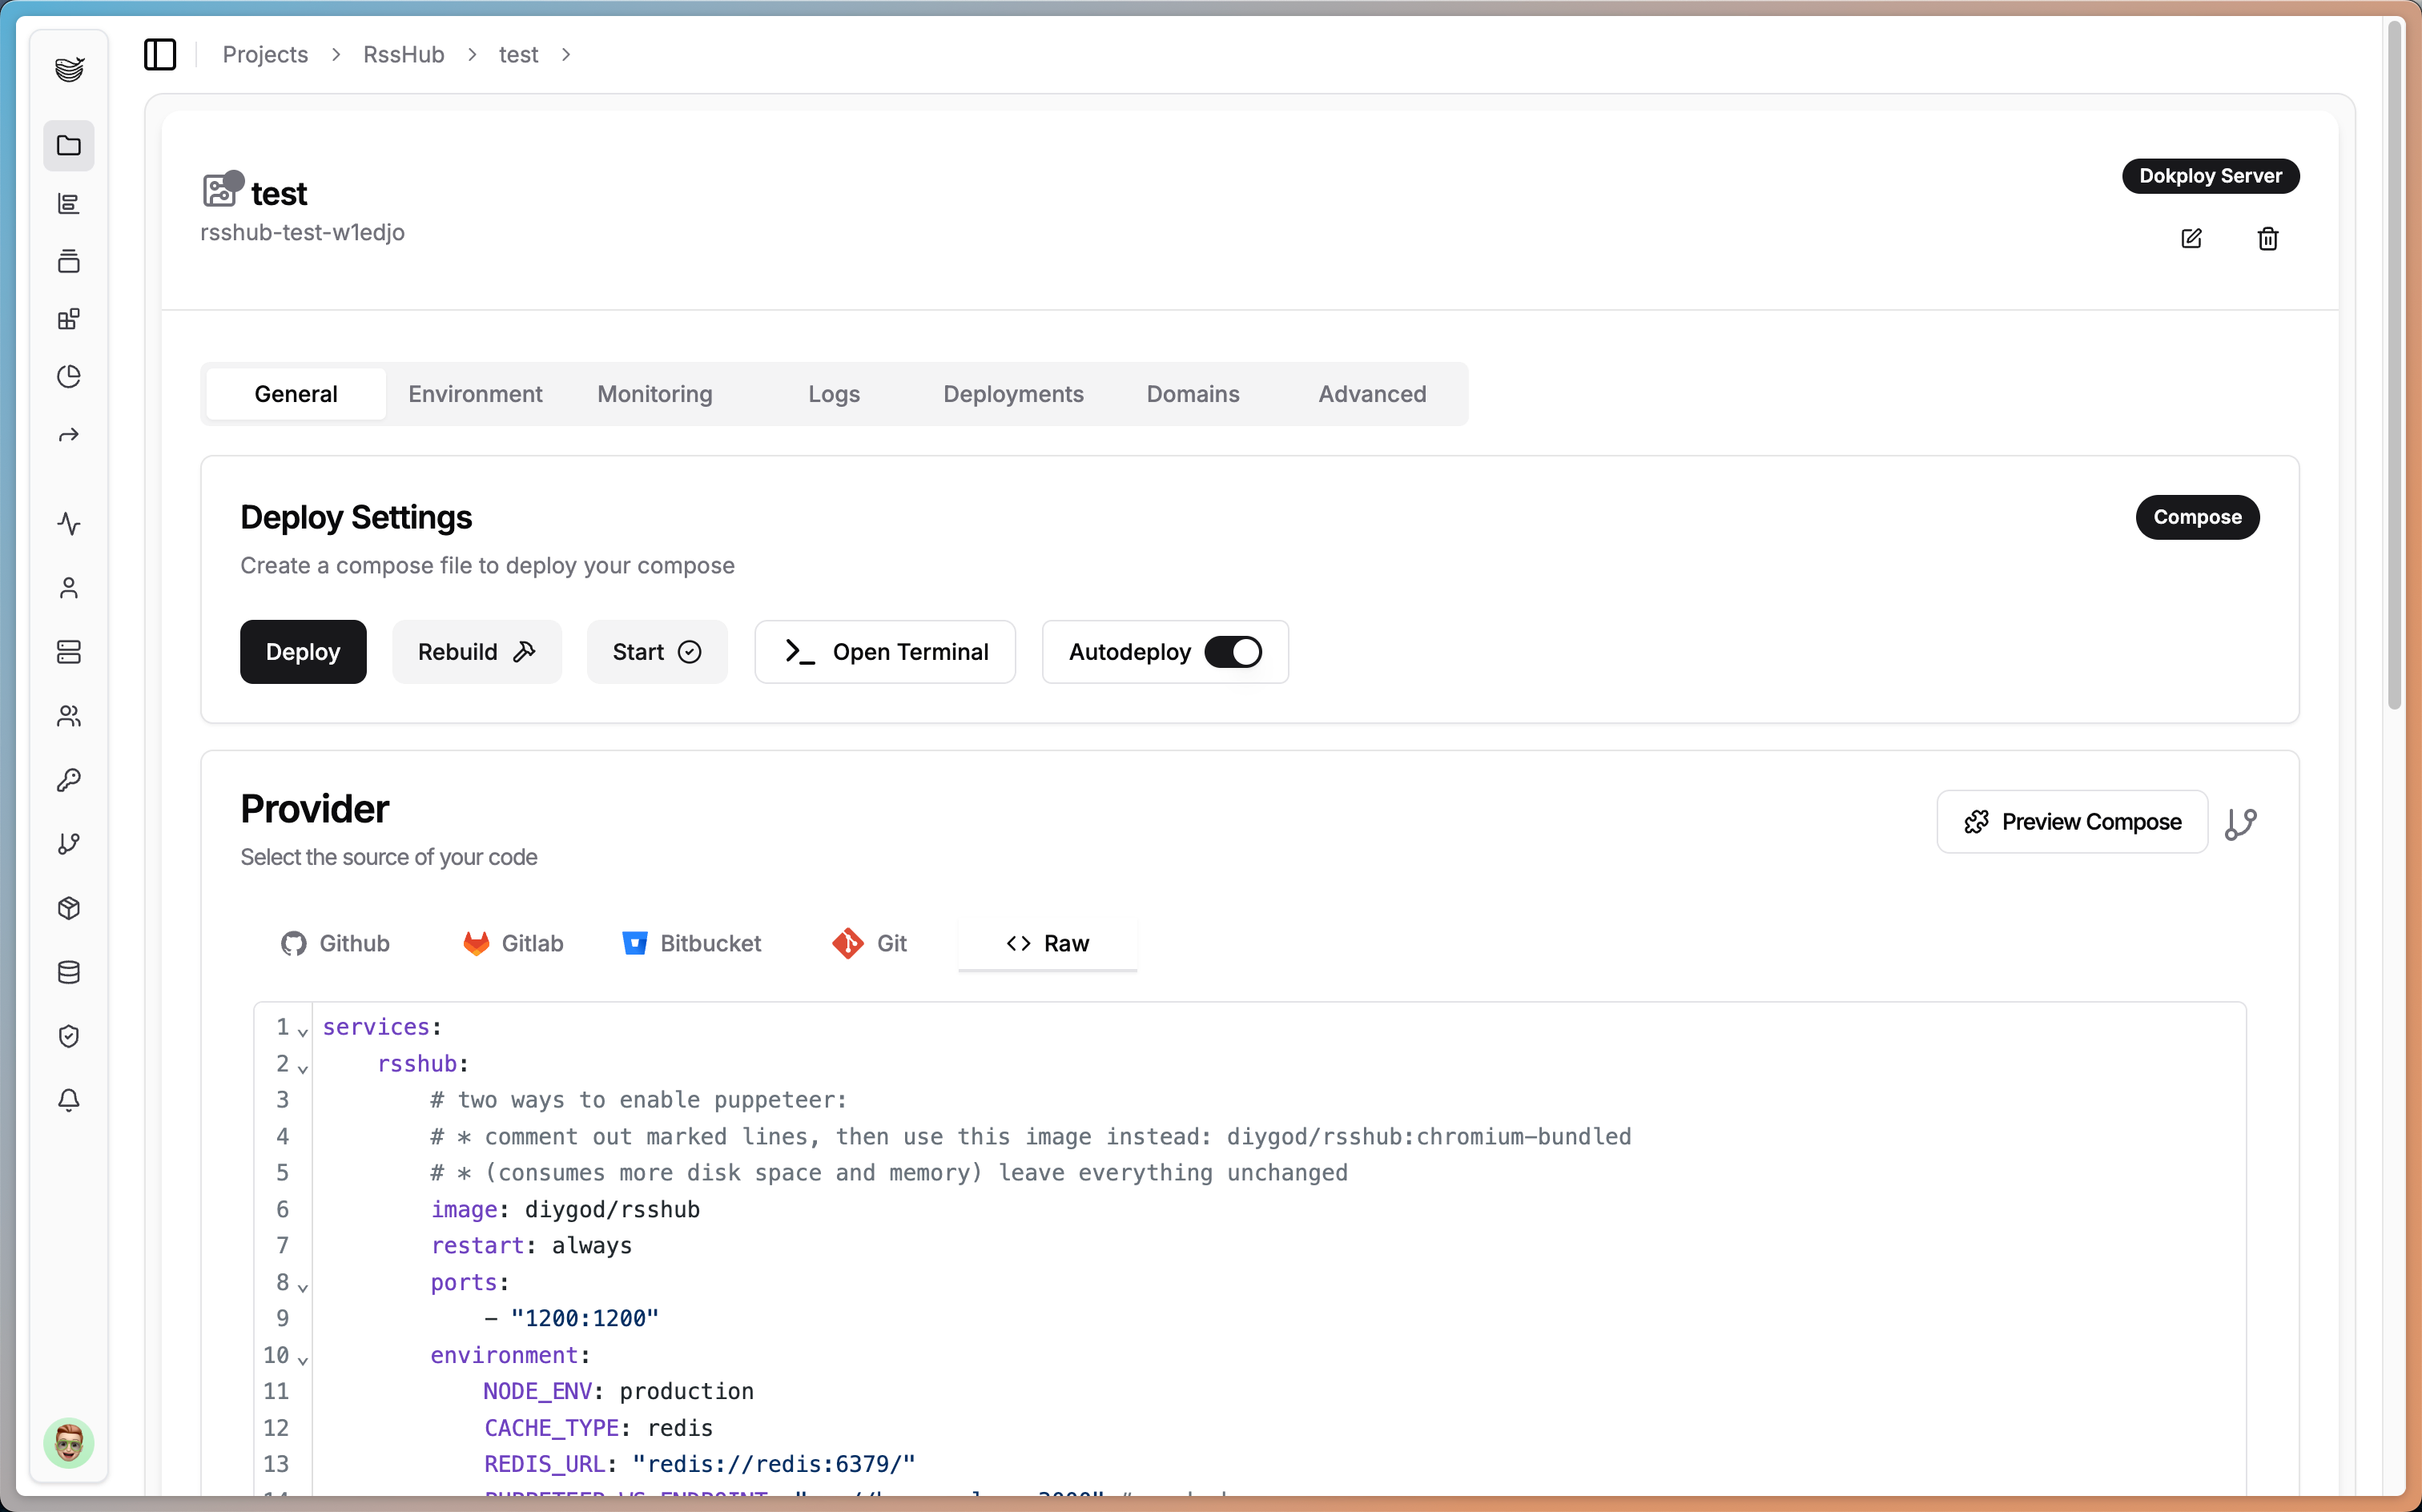This screenshot has height=1512, width=2422.
Task: Collapse the environment block on line 10
Action: point(303,1359)
